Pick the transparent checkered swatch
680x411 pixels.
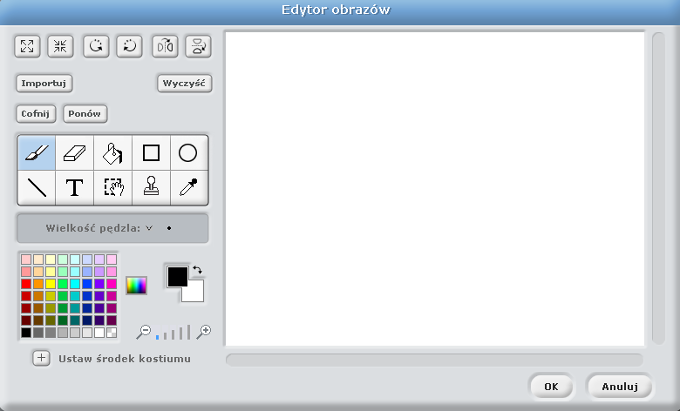(111, 333)
